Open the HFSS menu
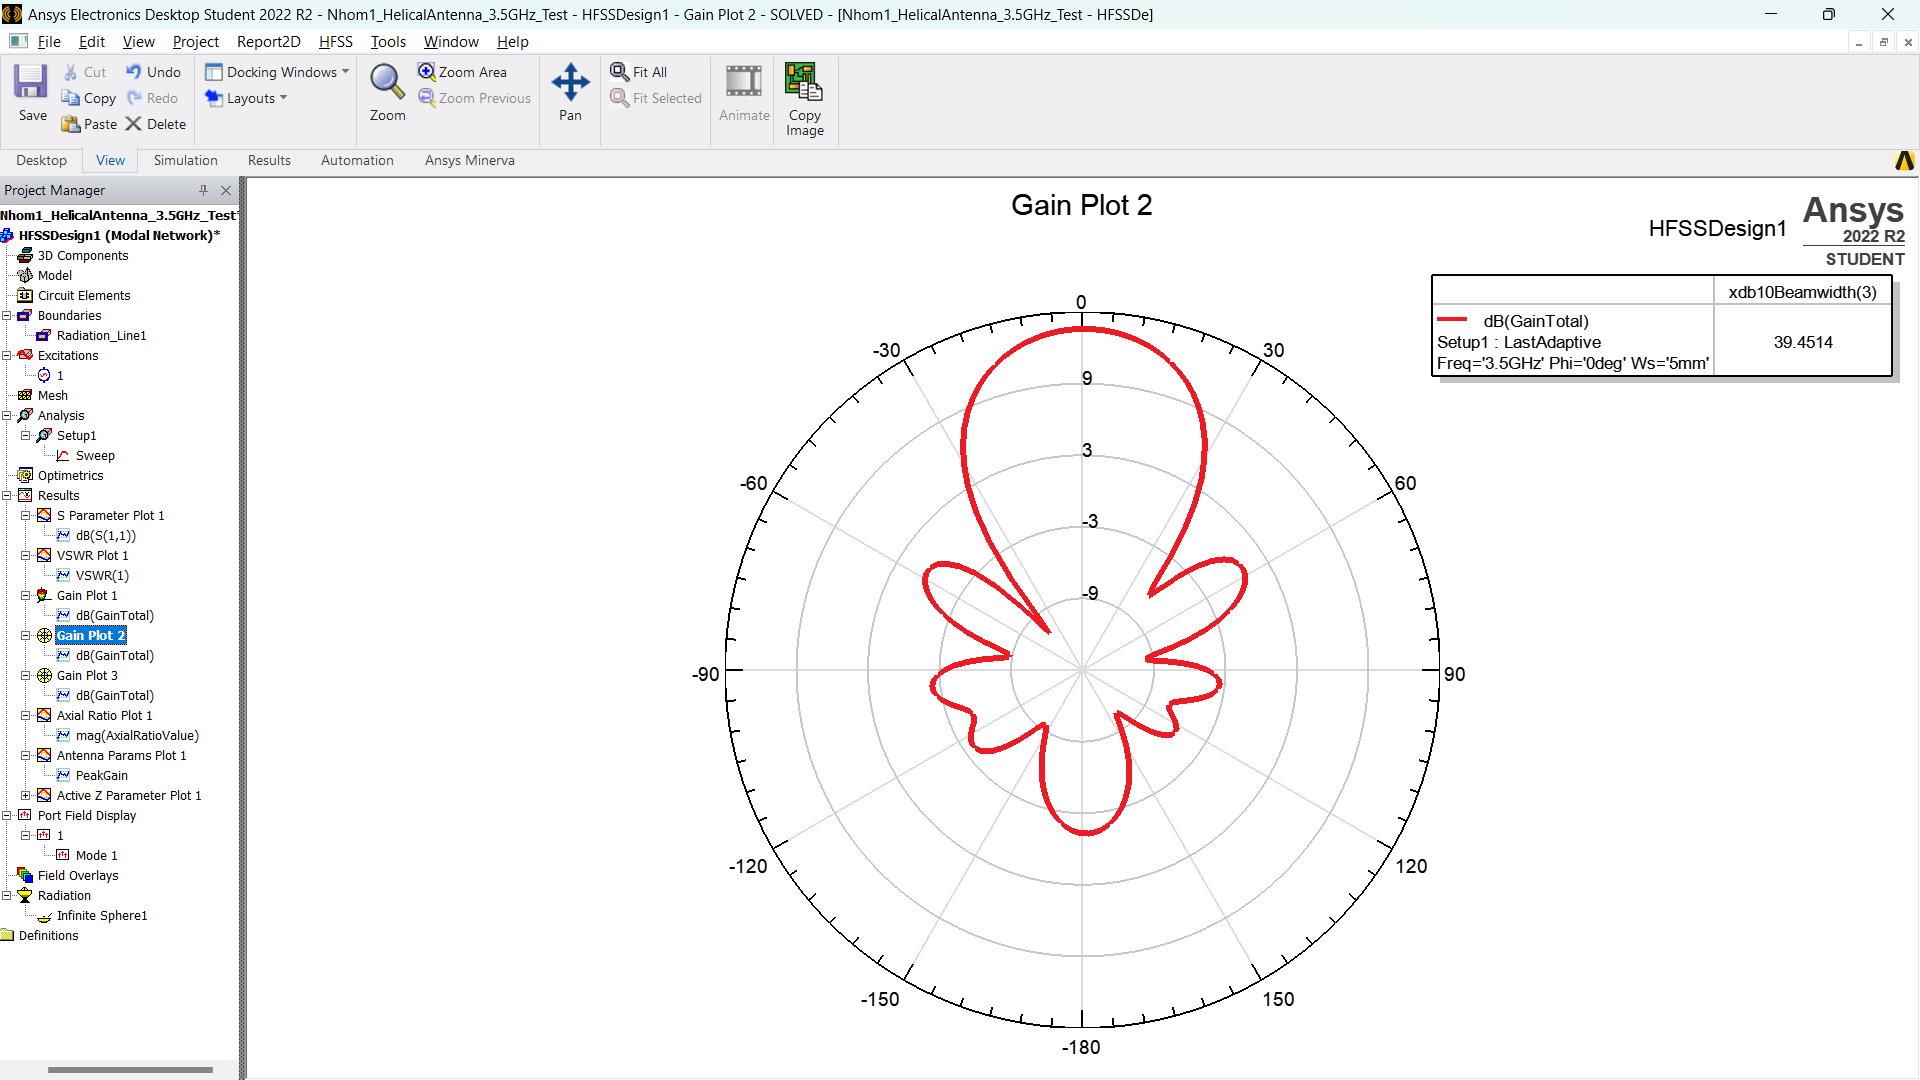 [335, 41]
